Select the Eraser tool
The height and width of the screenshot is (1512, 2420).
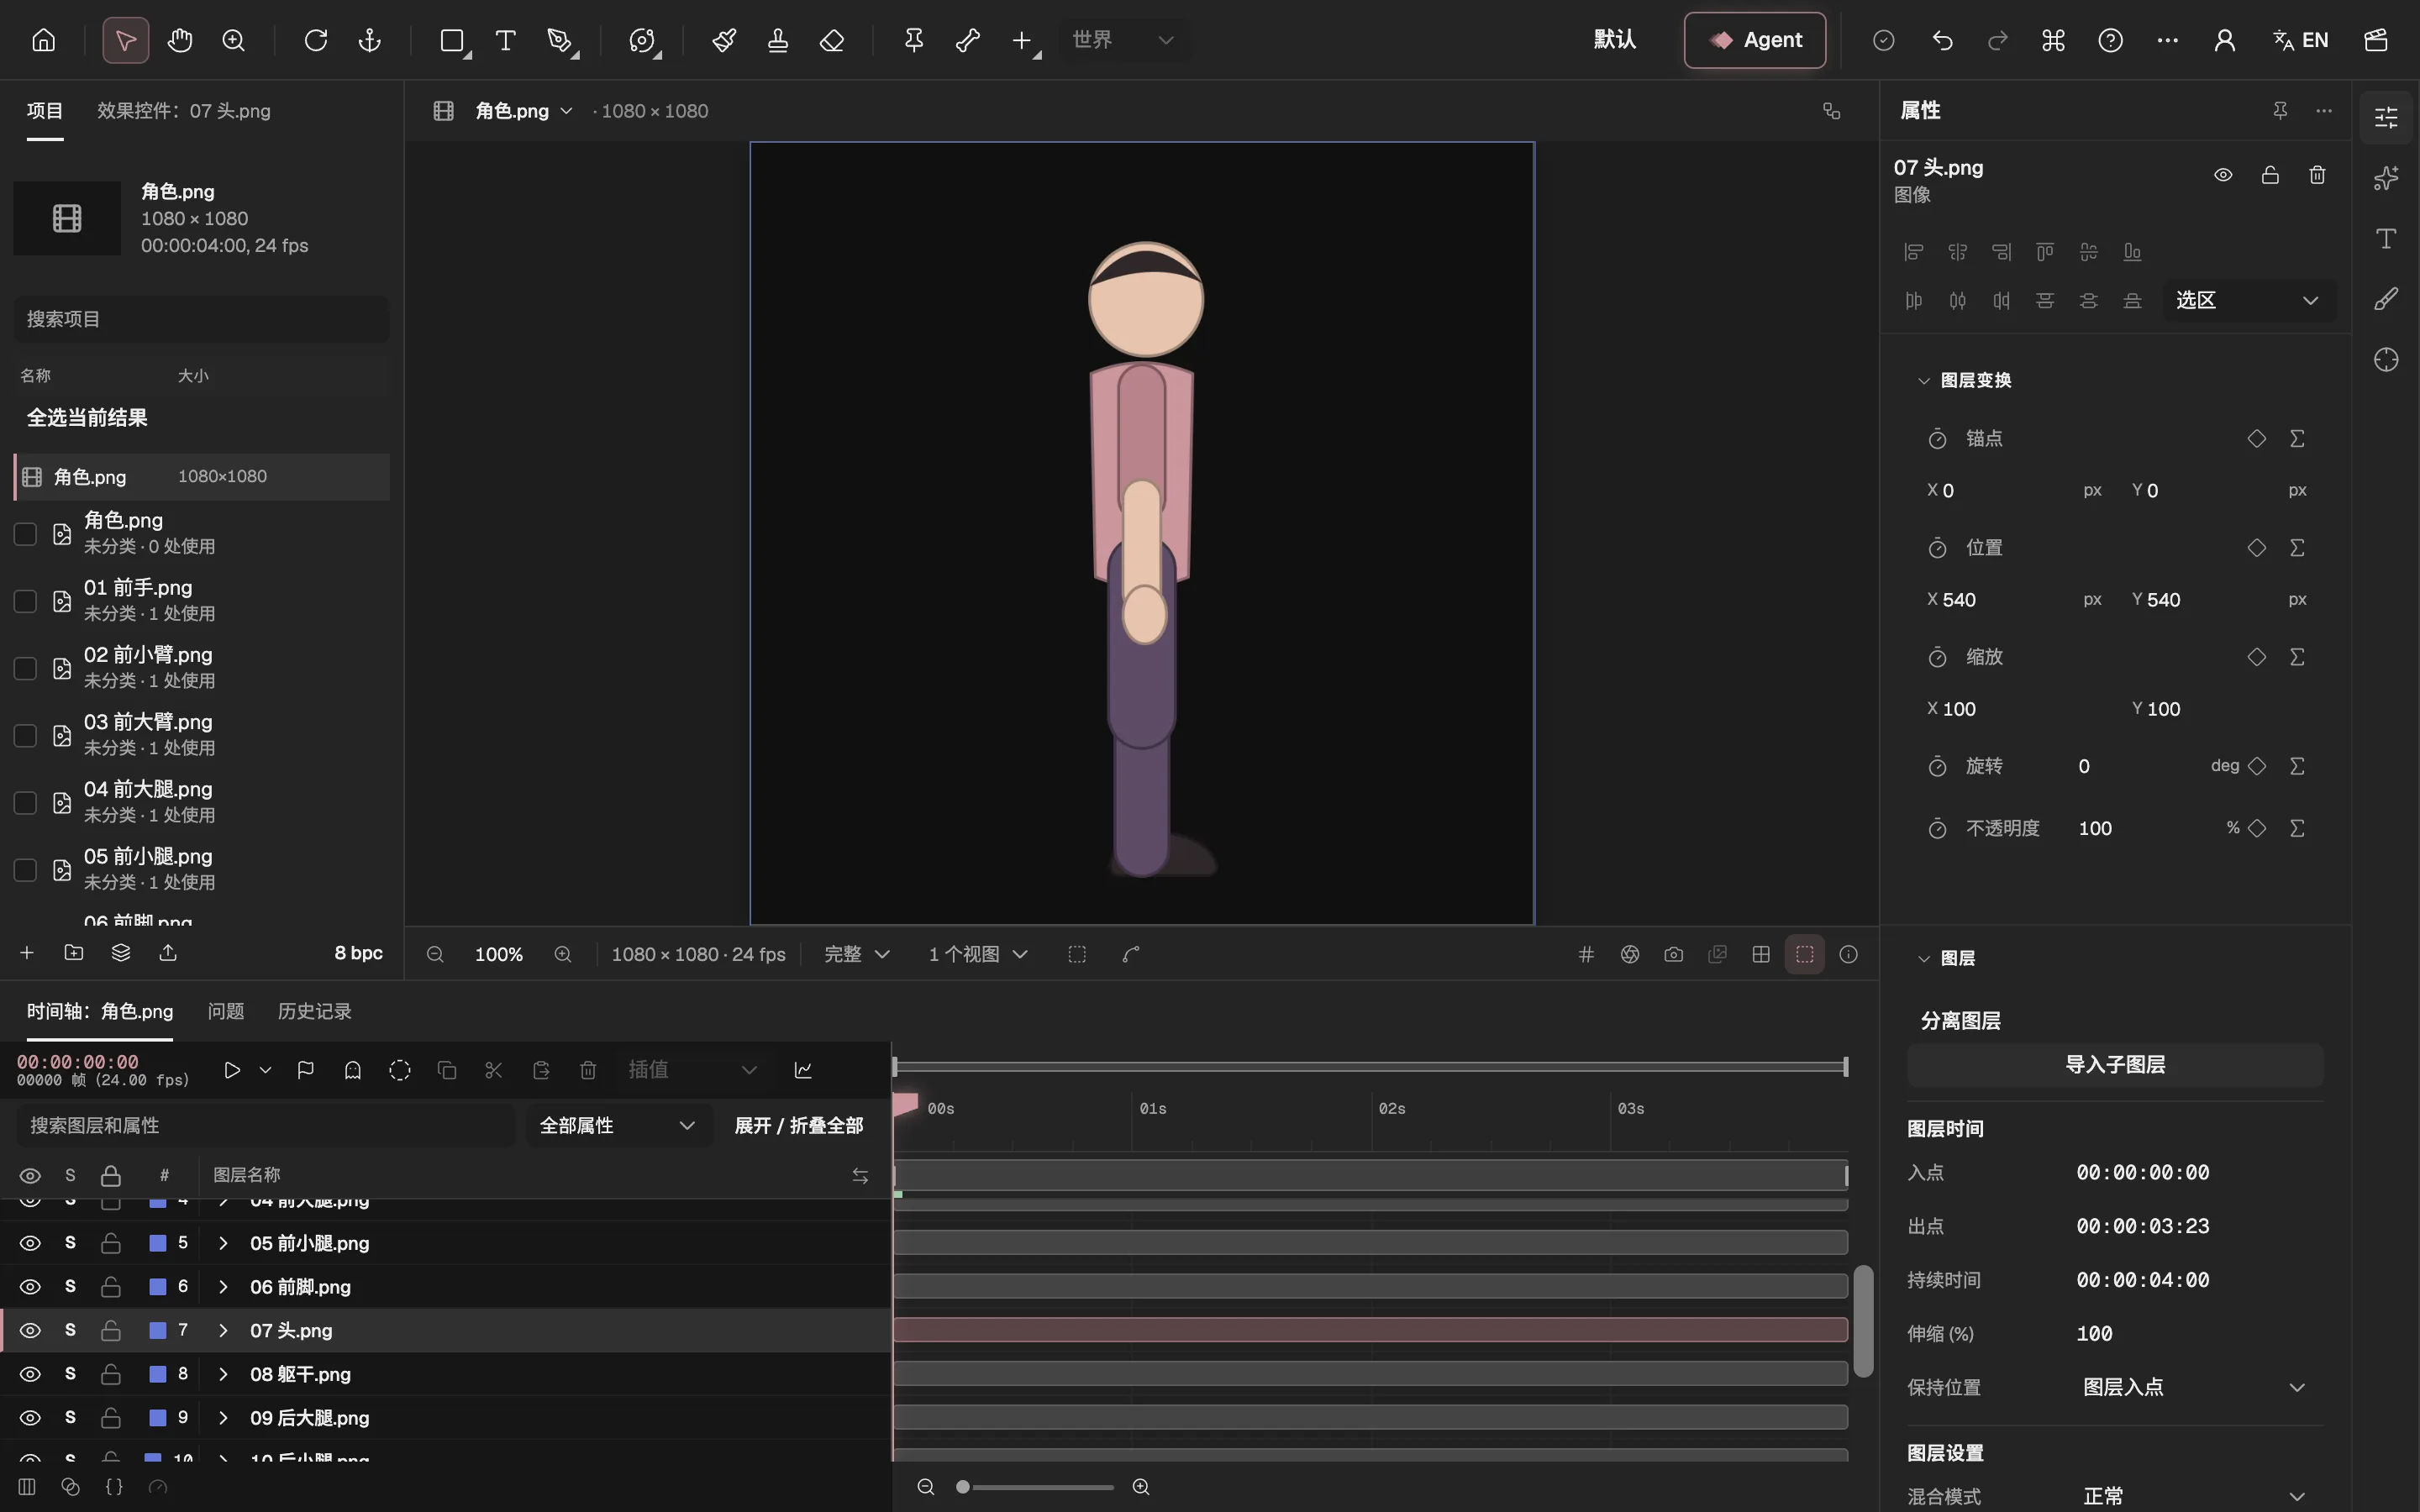coord(832,40)
